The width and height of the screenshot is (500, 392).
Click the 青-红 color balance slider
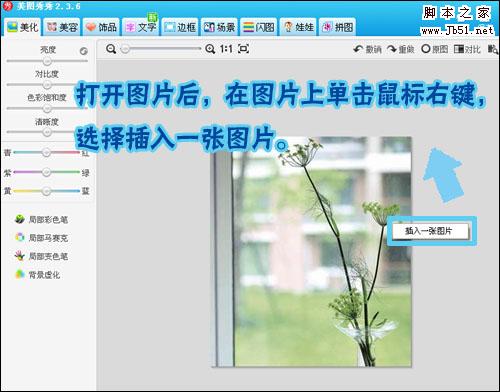[46, 153]
